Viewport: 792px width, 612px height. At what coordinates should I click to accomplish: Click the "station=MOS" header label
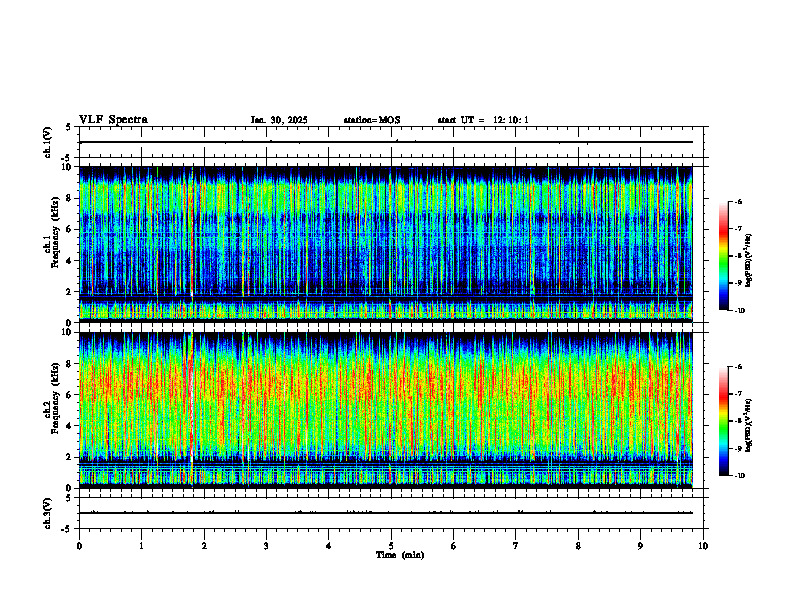tap(372, 120)
